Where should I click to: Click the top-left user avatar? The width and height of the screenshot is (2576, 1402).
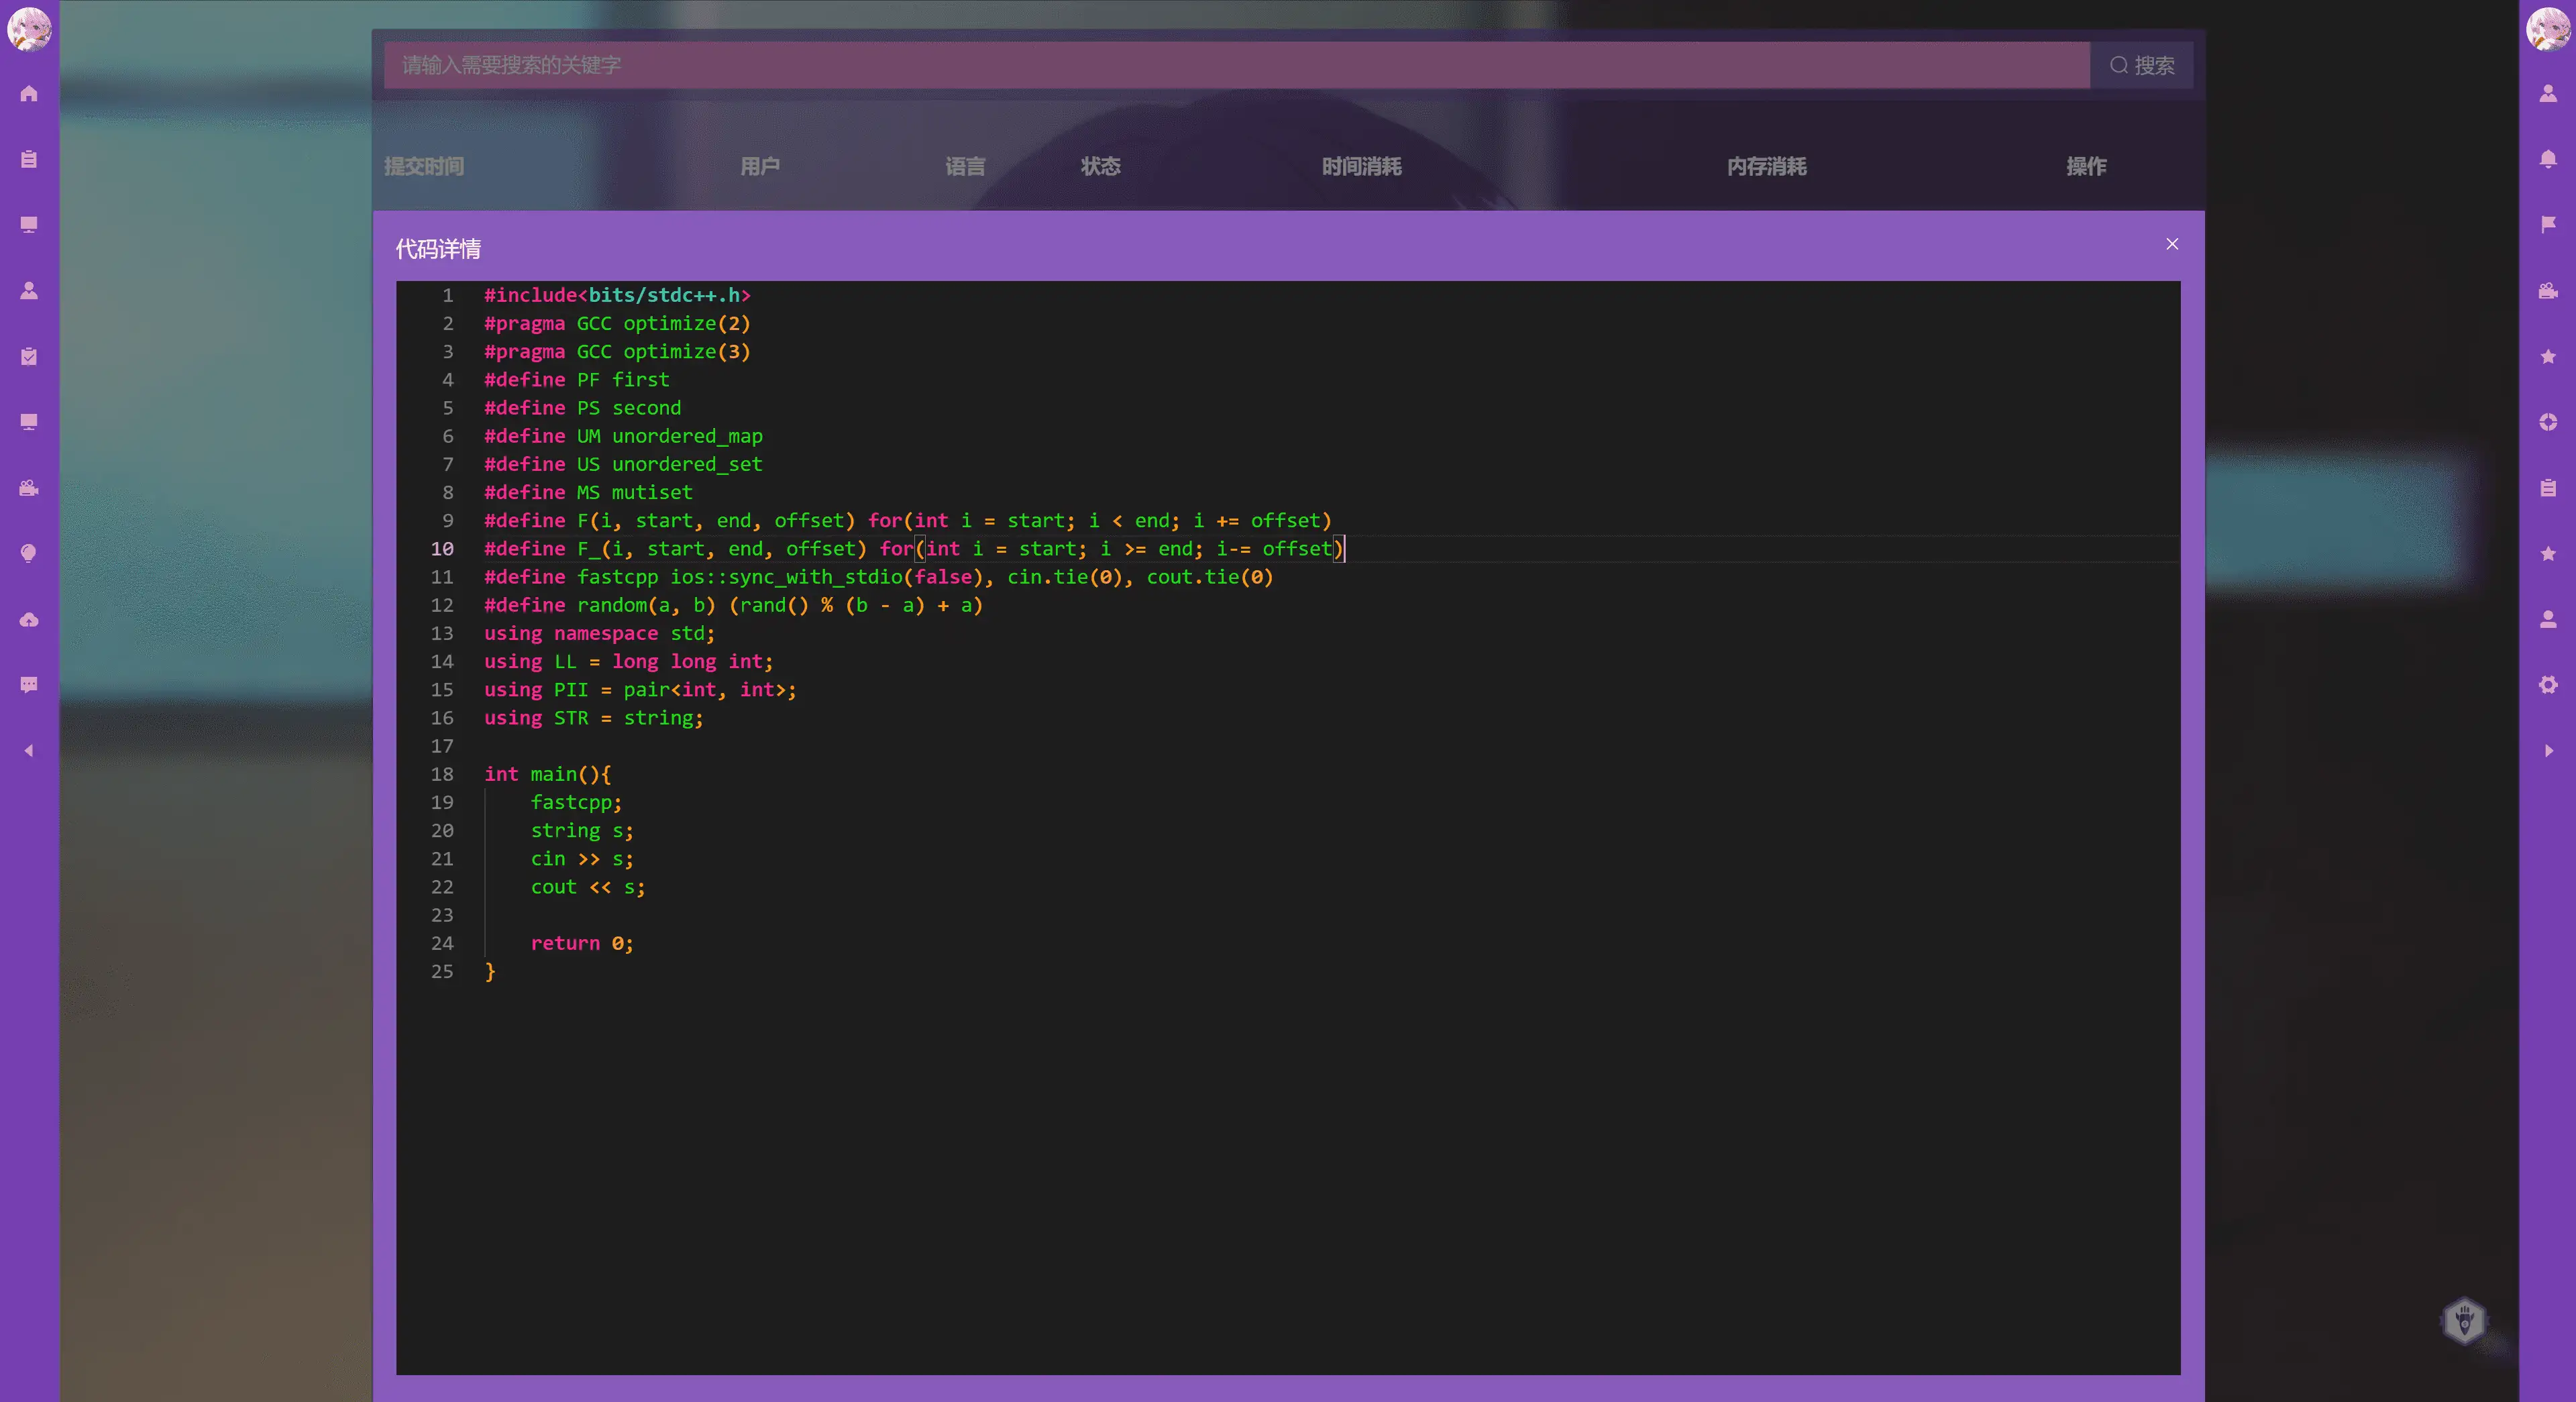click(29, 28)
